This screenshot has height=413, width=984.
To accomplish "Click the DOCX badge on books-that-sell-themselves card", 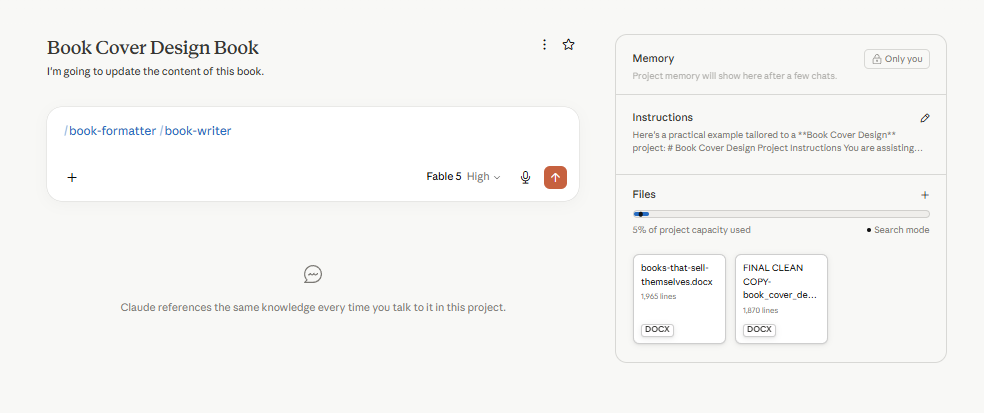I will tap(657, 330).
